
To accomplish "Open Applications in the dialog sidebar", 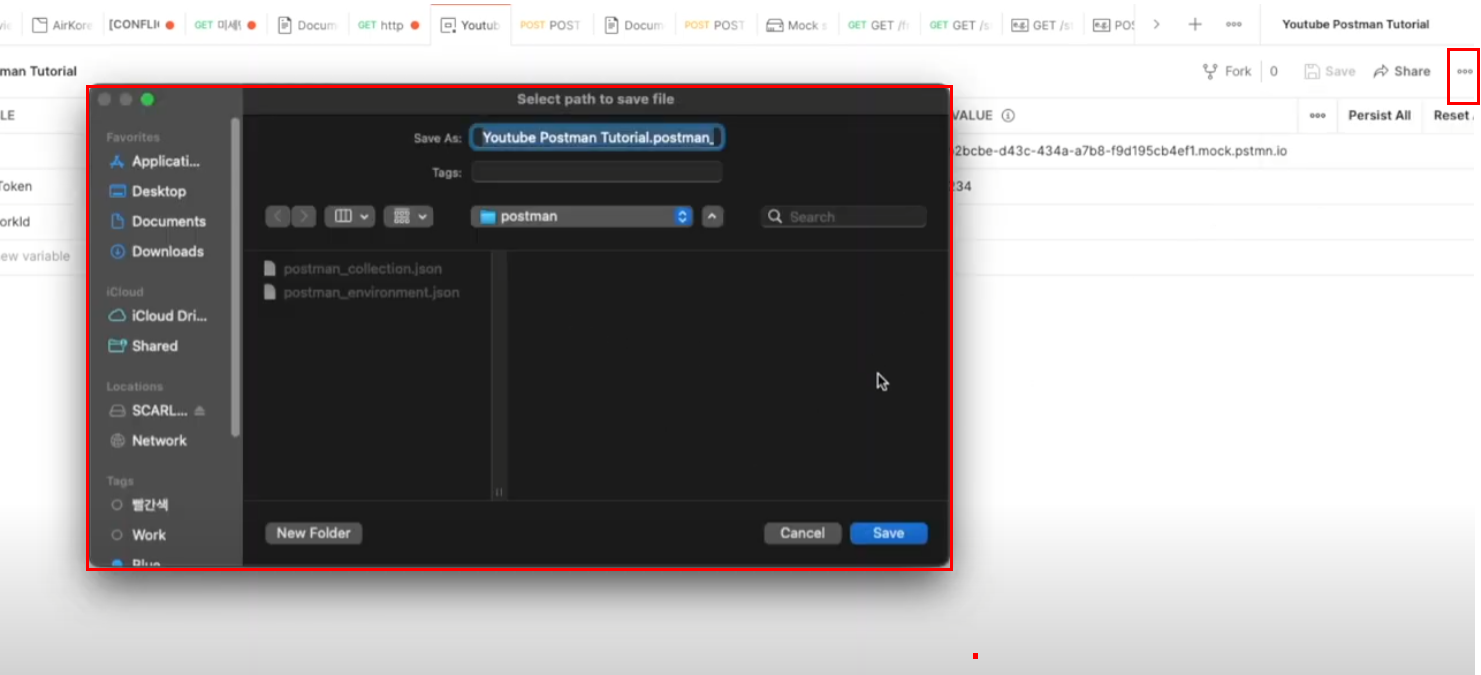I will click(x=155, y=161).
